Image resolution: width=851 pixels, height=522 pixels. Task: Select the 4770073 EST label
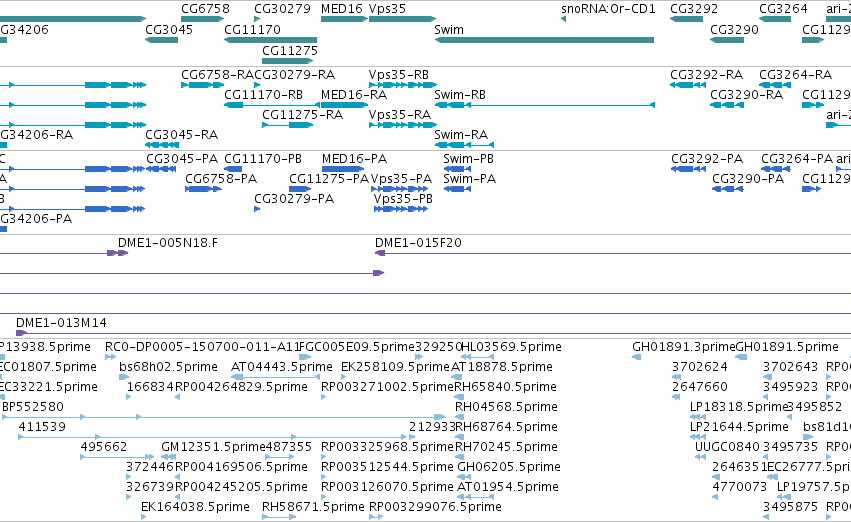click(740, 487)
